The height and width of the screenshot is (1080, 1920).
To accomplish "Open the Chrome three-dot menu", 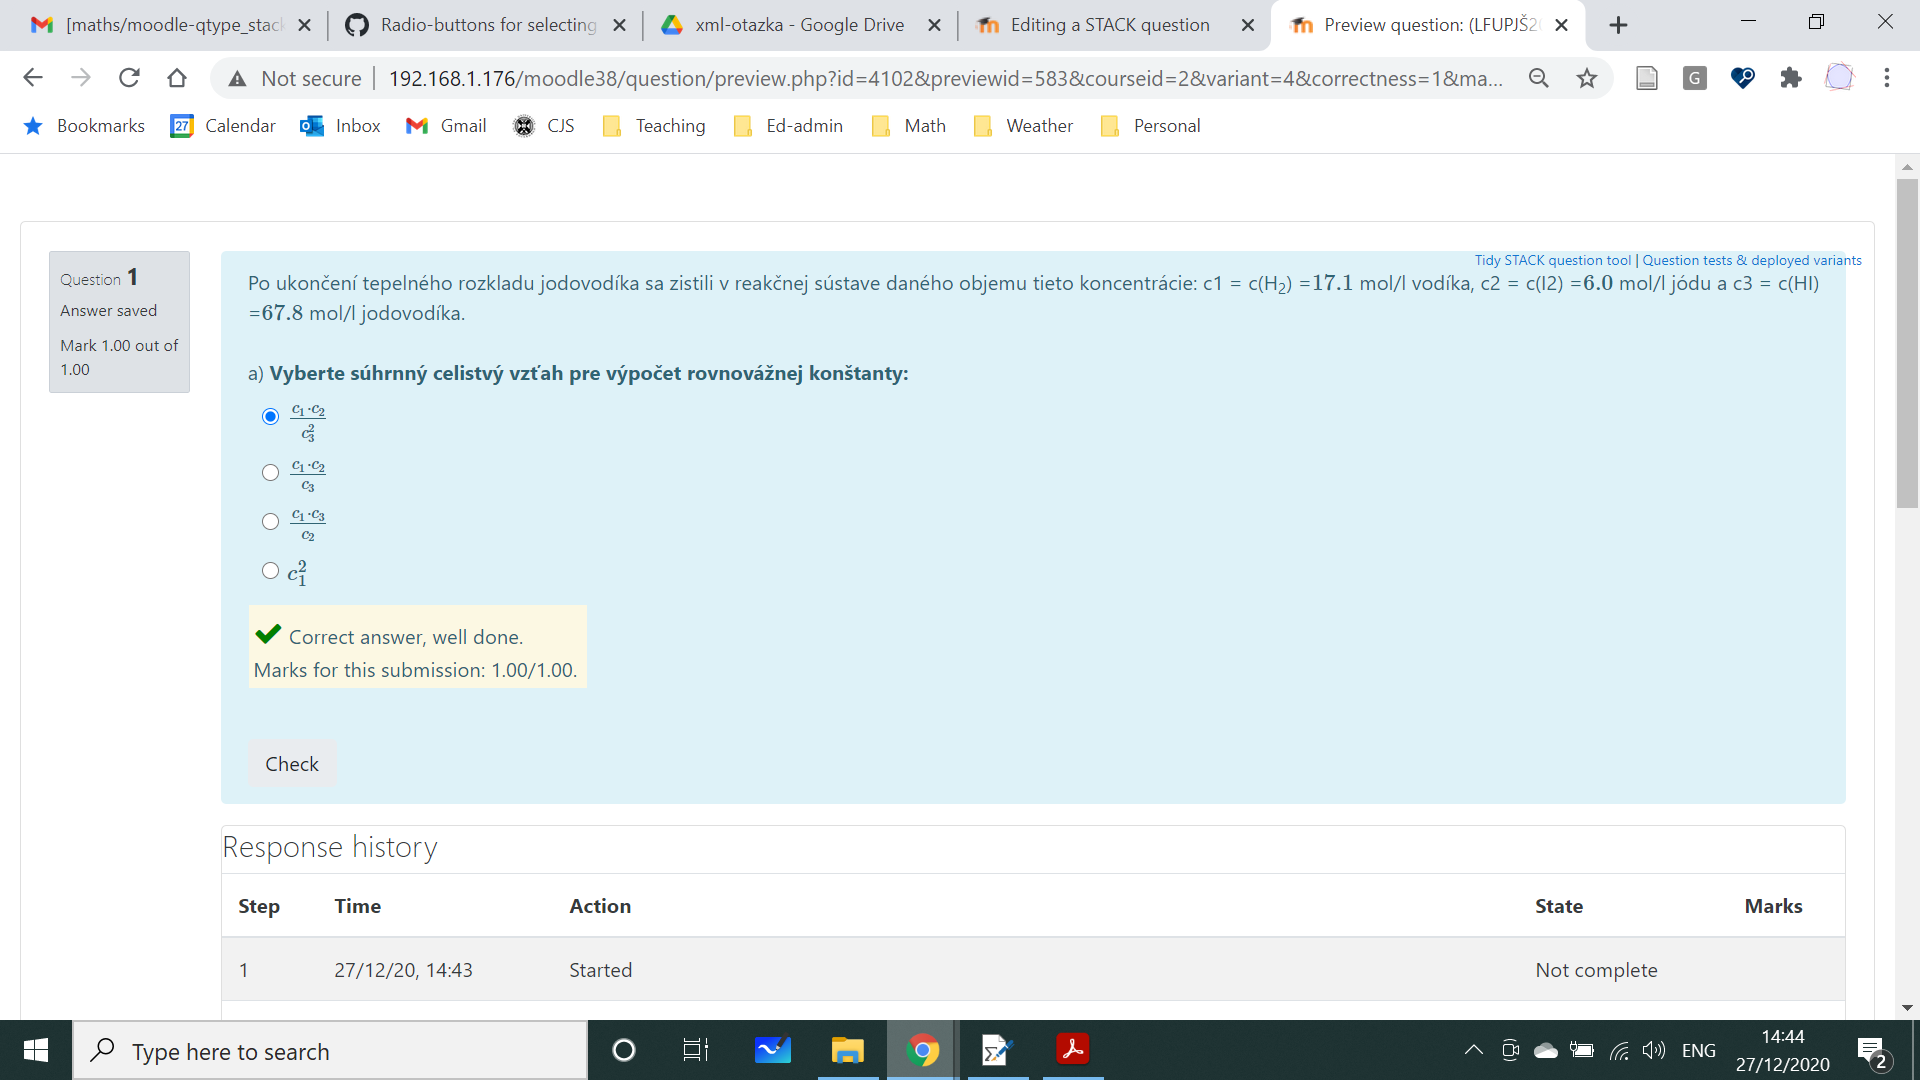I will tap(1887, 77).
